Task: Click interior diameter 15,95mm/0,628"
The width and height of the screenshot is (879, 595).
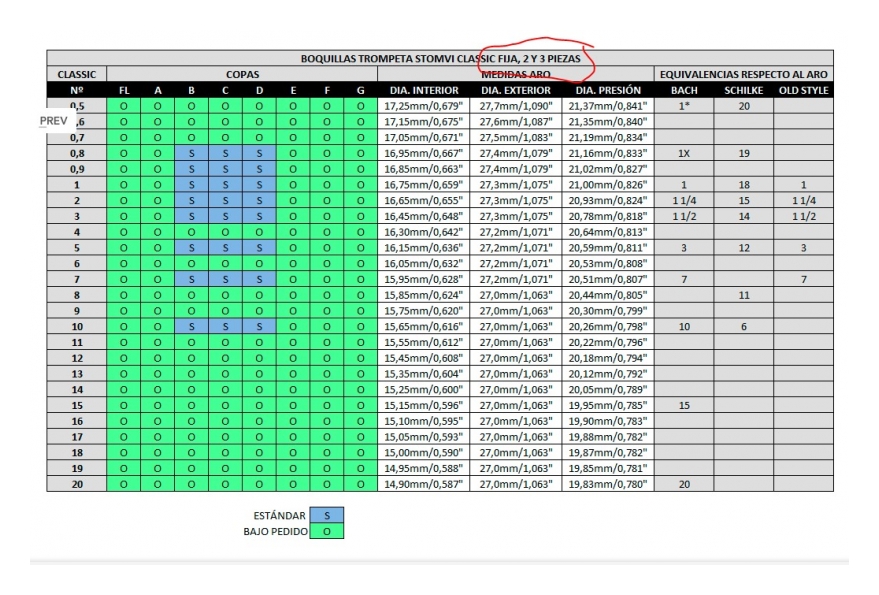Action: click(424, 279)
